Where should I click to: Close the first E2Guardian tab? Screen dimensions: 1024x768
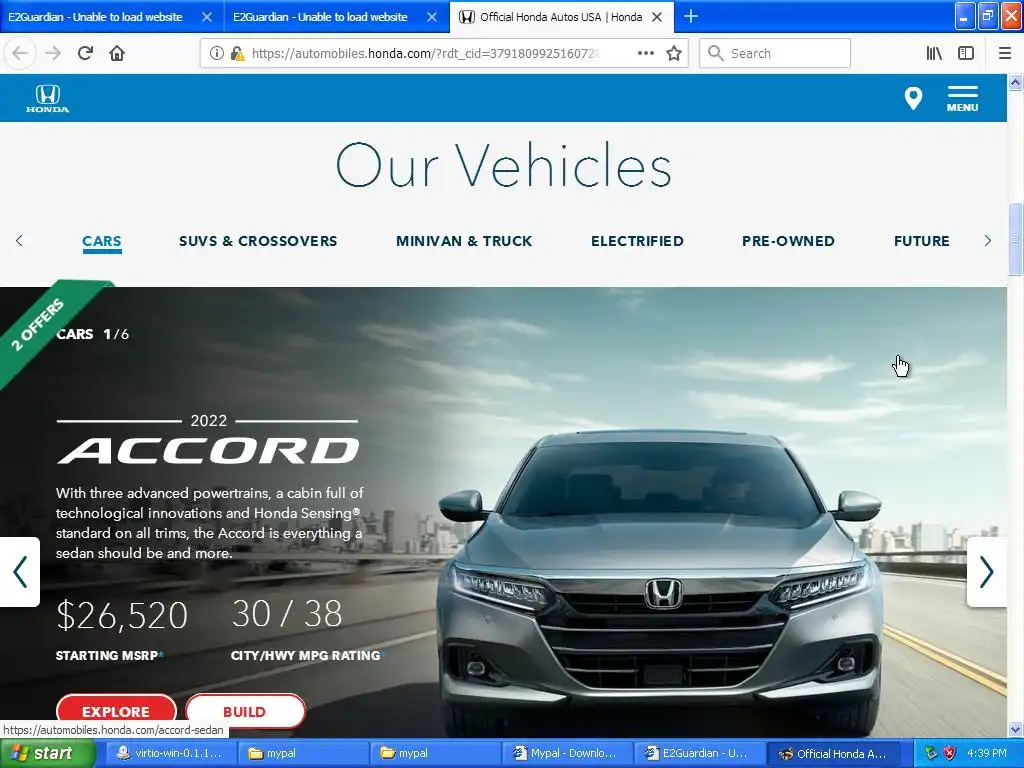point(206,17)
